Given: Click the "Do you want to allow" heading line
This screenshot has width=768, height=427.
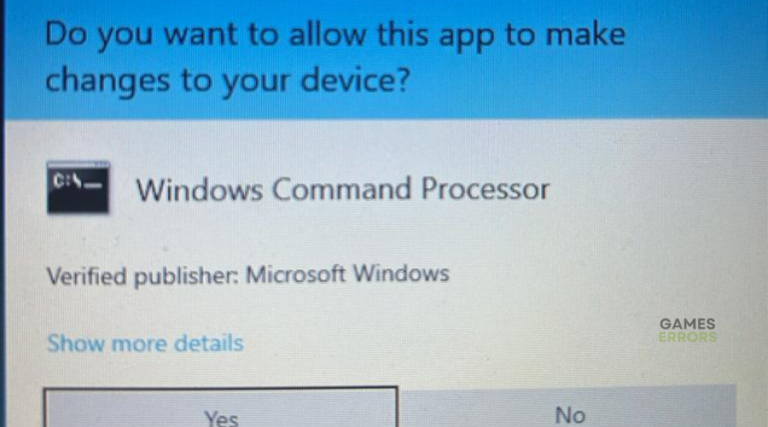Looking at the screenshot, I should 336,35.
